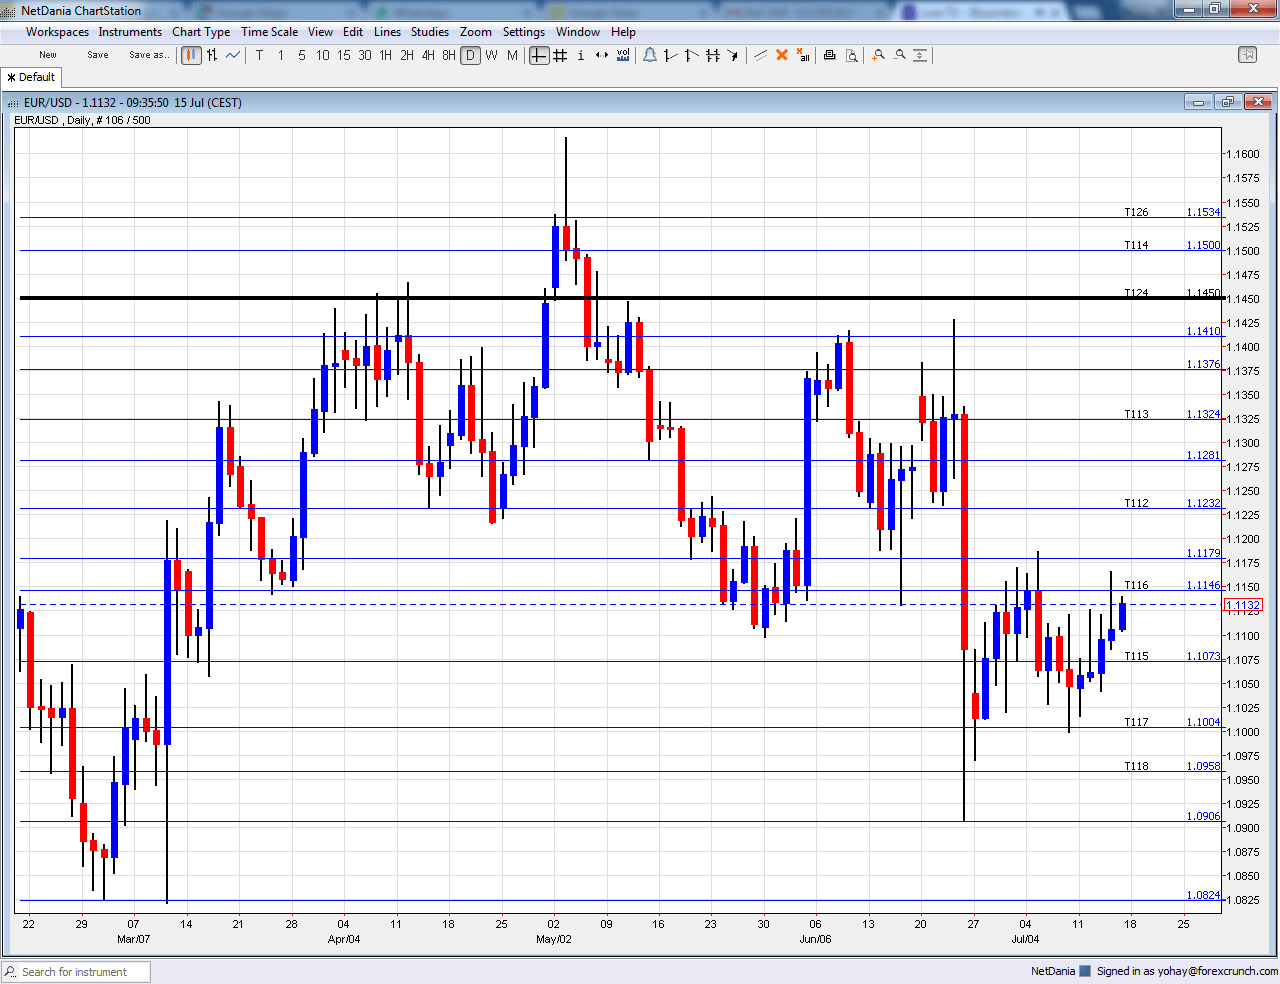Open the View menu
Viewport: 1280px width, 984px height.
[320, 32]
